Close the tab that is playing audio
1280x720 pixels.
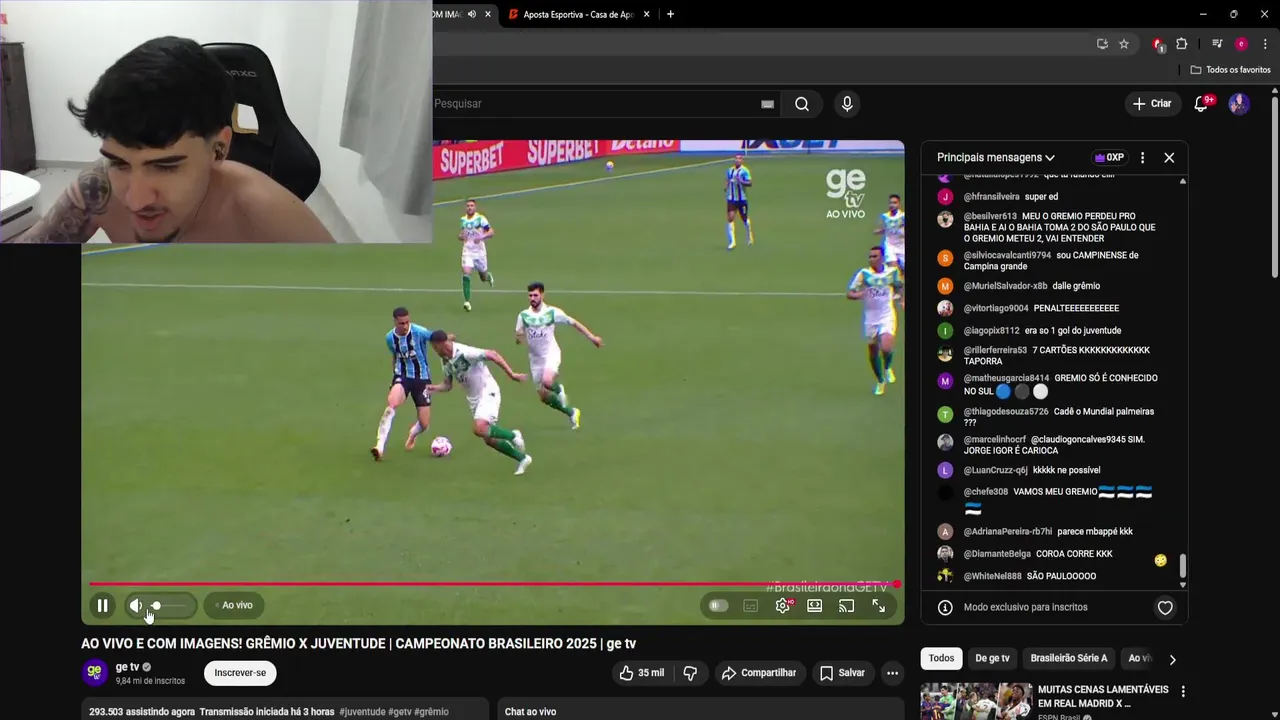[488, 14]
